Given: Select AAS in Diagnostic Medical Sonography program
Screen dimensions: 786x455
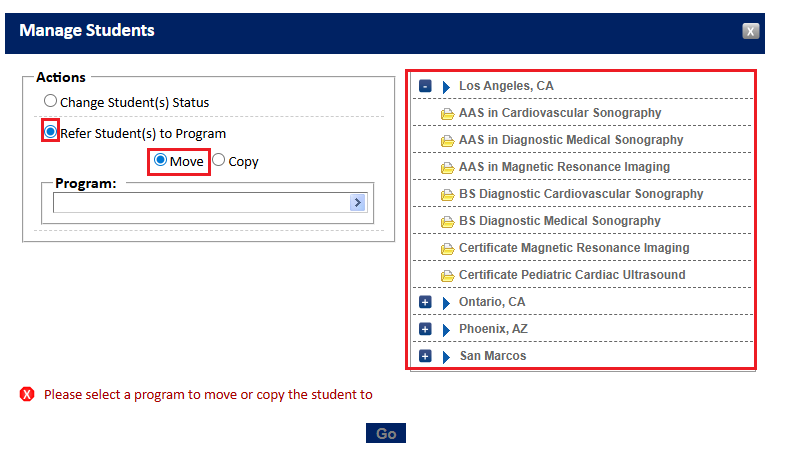Looking at the screenshot, I should [571, 140].
